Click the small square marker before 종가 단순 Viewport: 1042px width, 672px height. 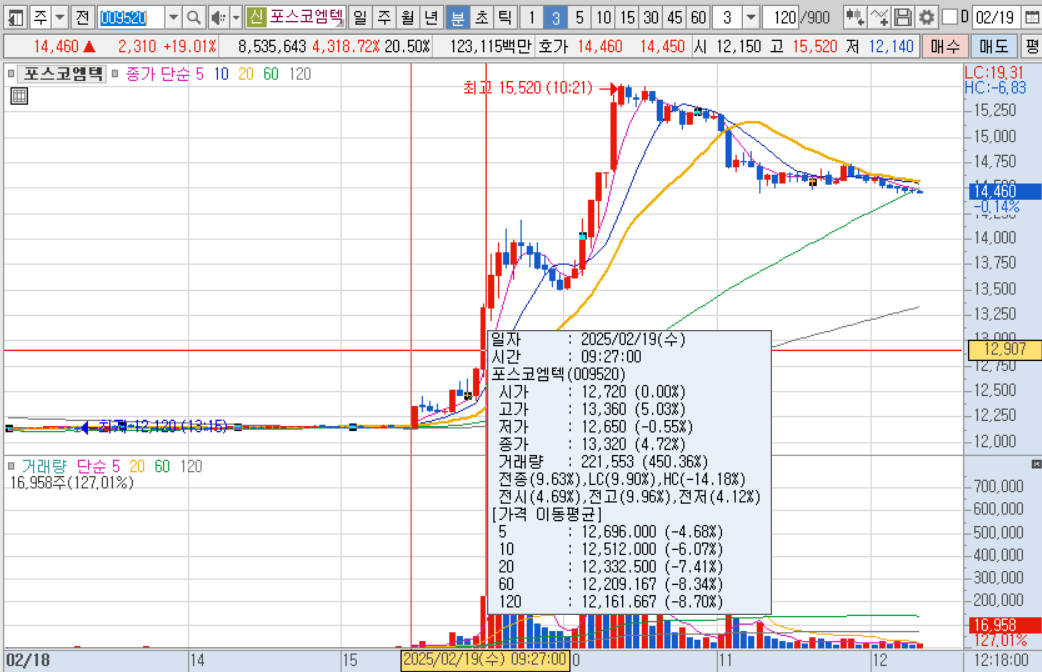(115, 74)
